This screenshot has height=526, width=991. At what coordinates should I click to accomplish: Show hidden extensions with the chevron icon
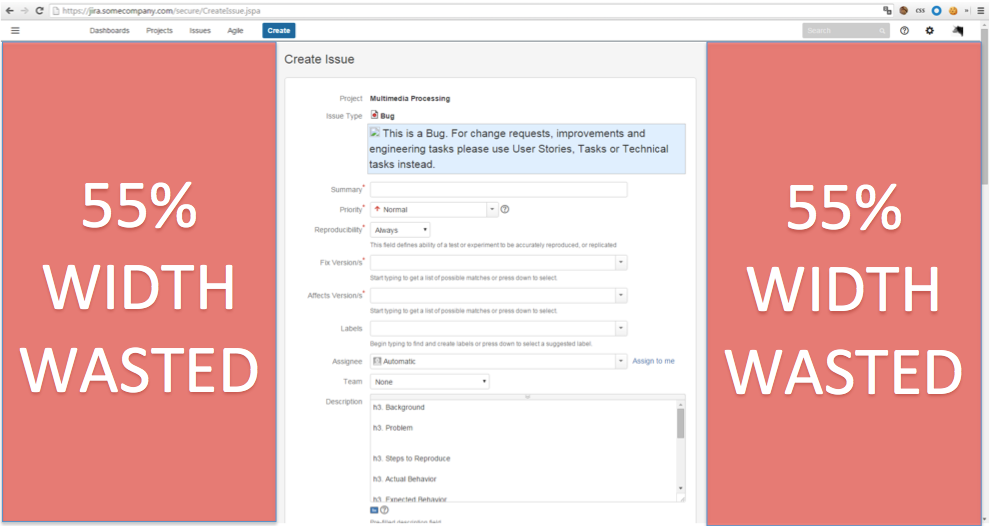(967, 11)
